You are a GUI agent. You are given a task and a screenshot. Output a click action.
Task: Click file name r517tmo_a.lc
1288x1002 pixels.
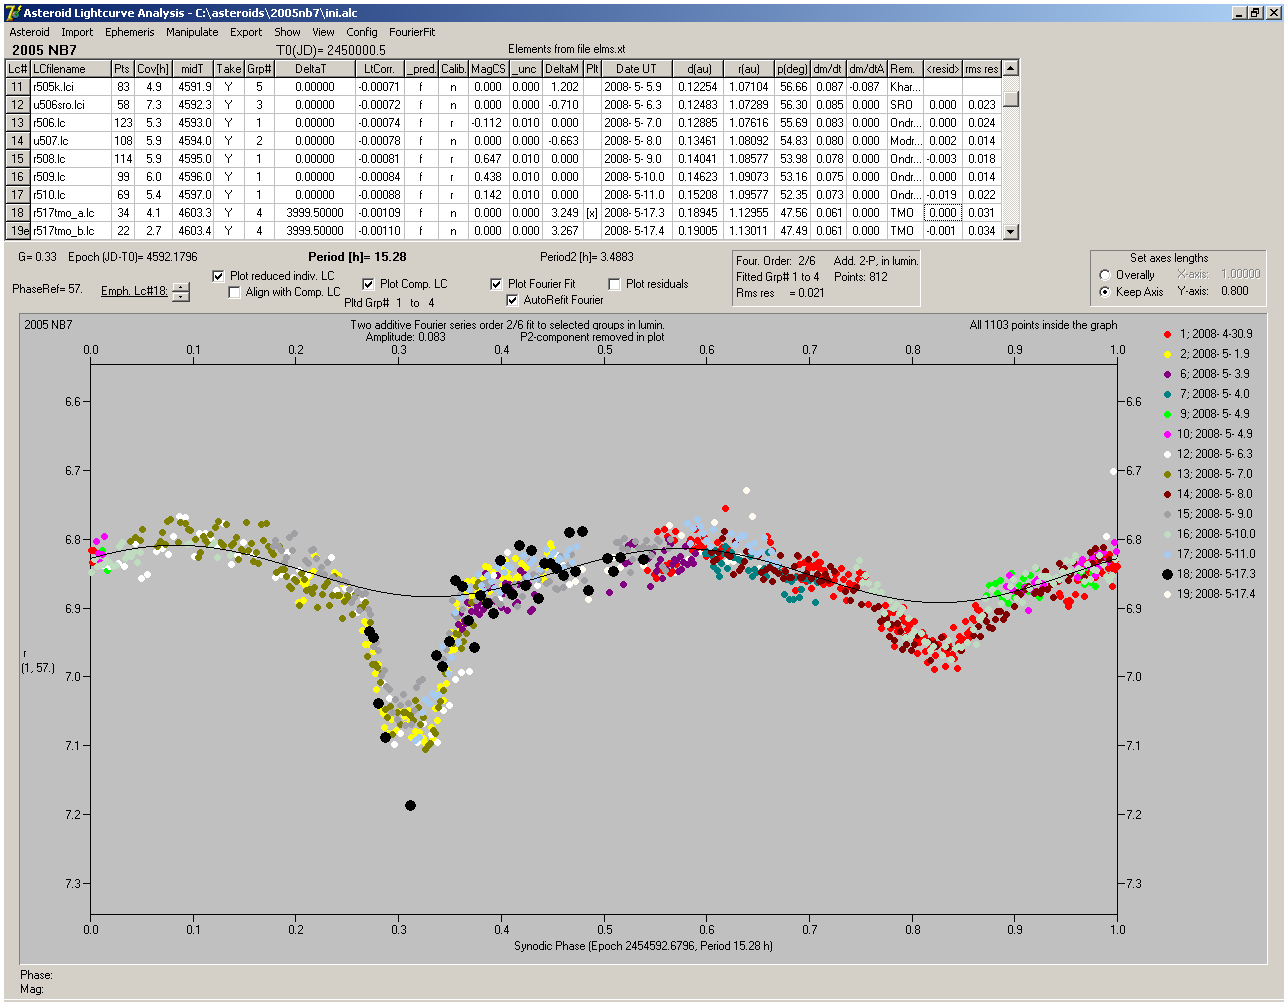[69, 213]
